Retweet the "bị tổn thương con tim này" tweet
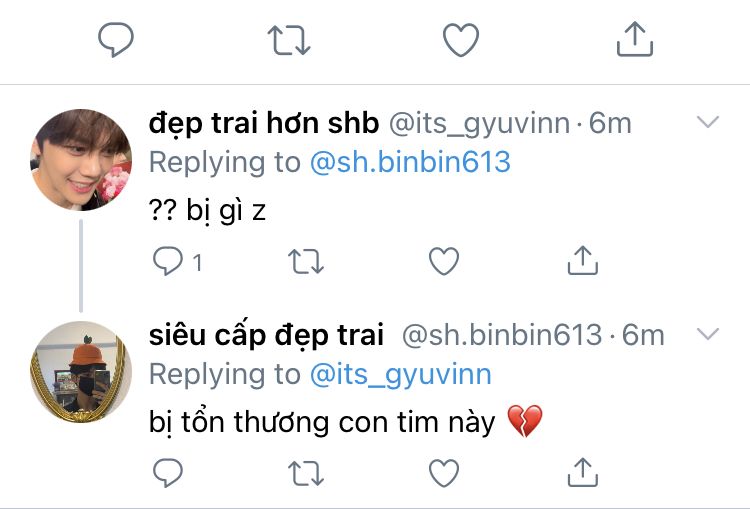Image resolution: width=750 pixels, height=509 pixels. pyautogui.click(x=306, y=473)
